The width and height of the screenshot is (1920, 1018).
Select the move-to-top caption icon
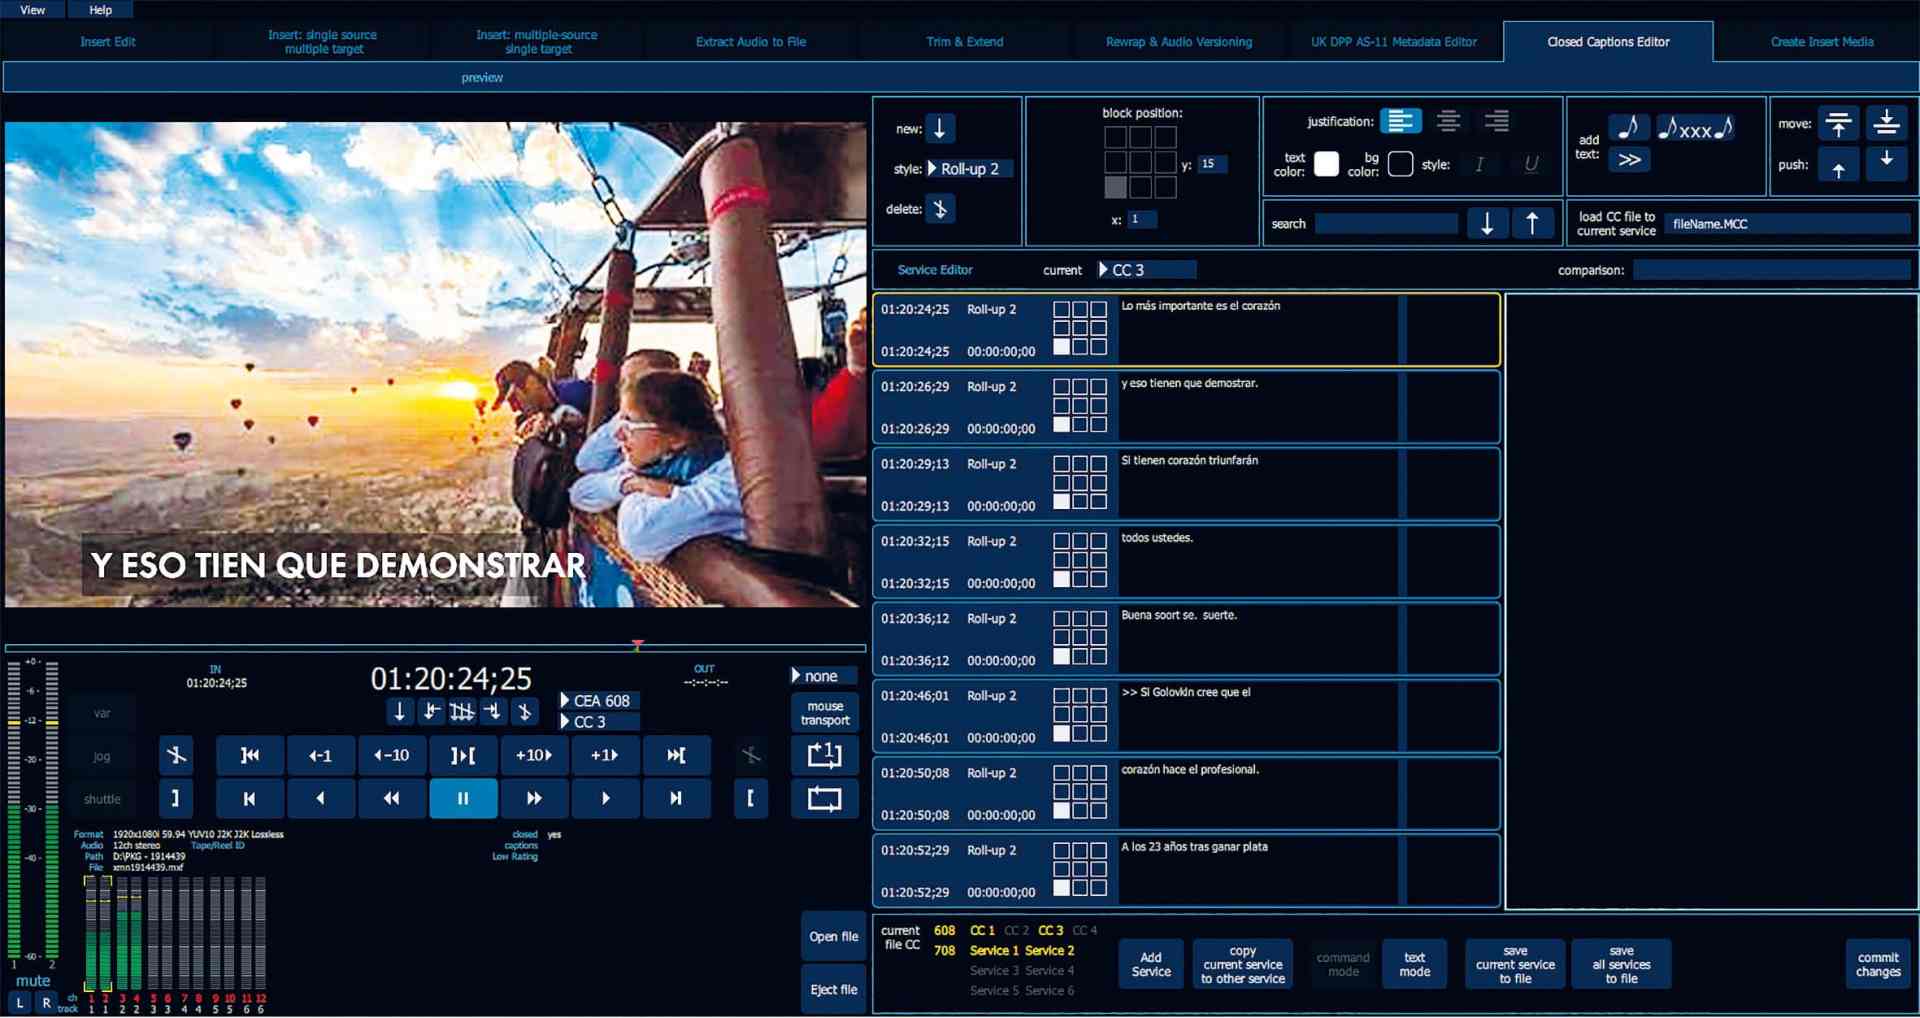pos(1839,123)
